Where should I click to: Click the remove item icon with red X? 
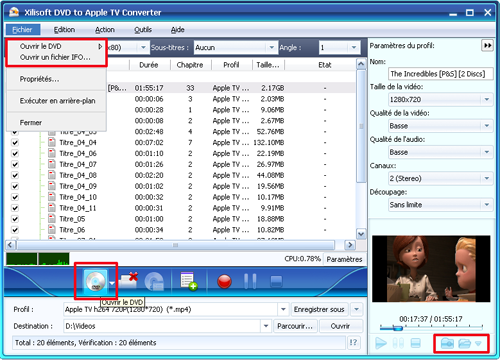128,280
